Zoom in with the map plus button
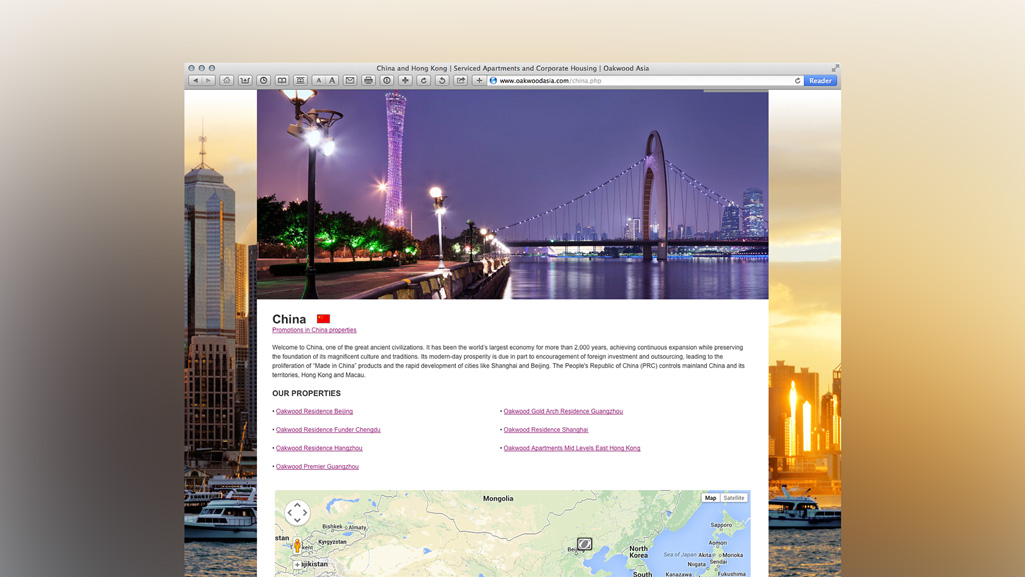The height and width of the screenshot is (577, 1025). (297, 565)
